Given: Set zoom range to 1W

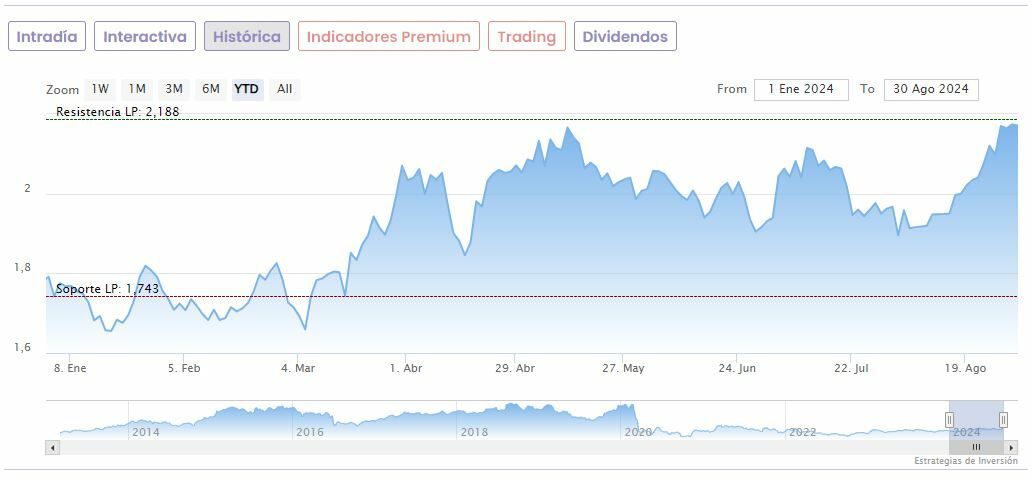Looking at the screenshot, I should click(x=101, y=89).
